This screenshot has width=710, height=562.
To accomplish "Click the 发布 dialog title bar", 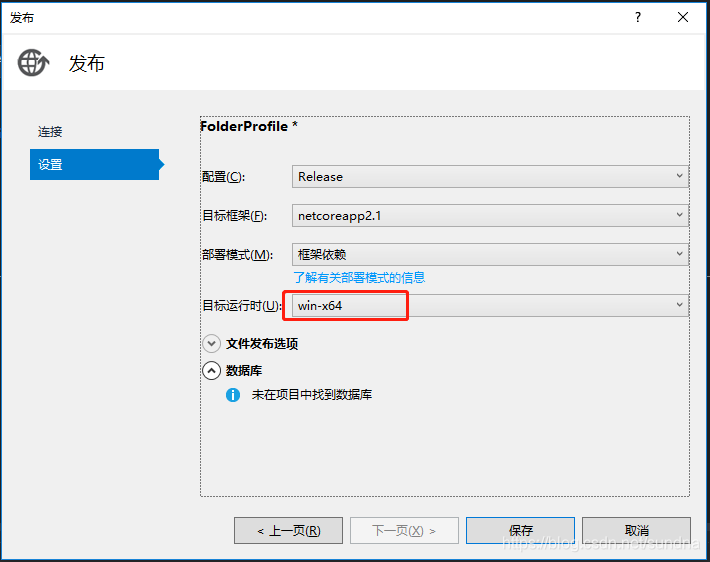I will point(300,17).
